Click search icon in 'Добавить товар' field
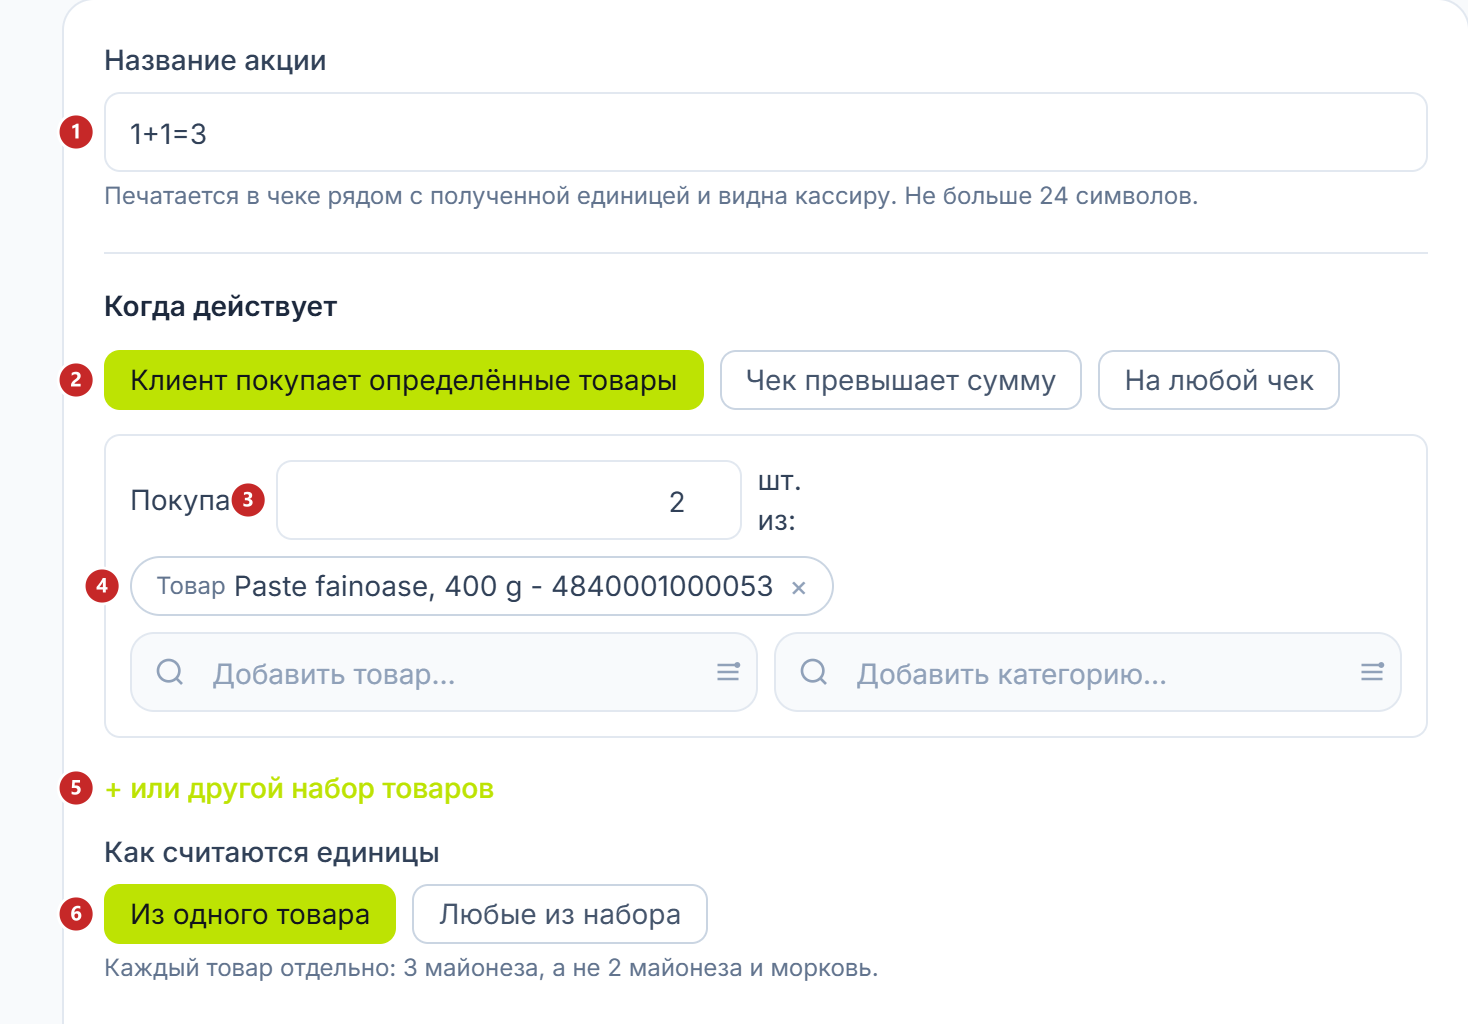Image resolution: width=1468 pixels, height=1024 pixels. (170, 672)
